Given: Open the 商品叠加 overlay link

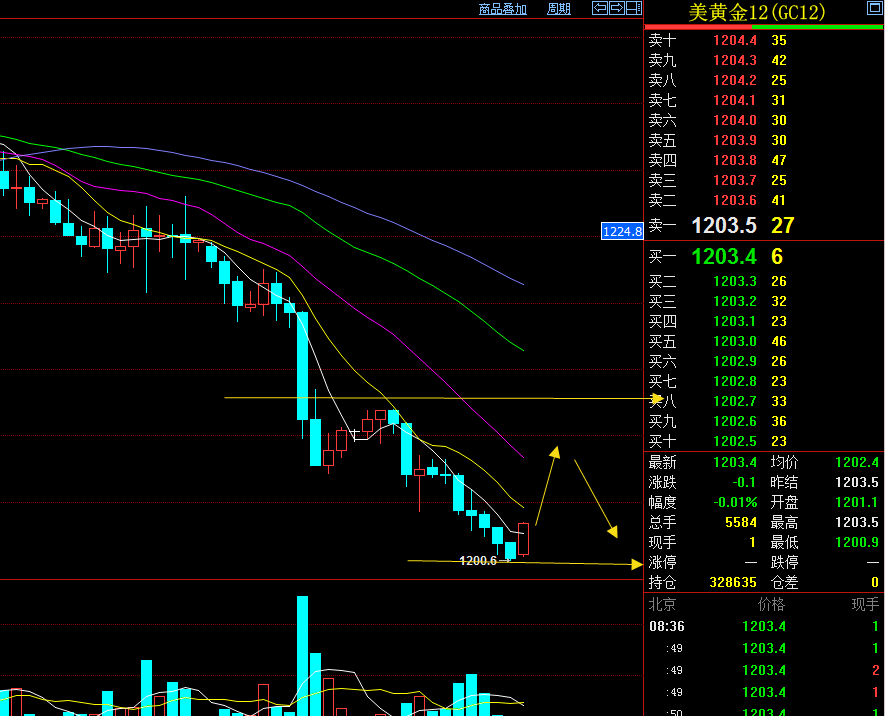Looking at the screenshot, I should pos(502,9).
